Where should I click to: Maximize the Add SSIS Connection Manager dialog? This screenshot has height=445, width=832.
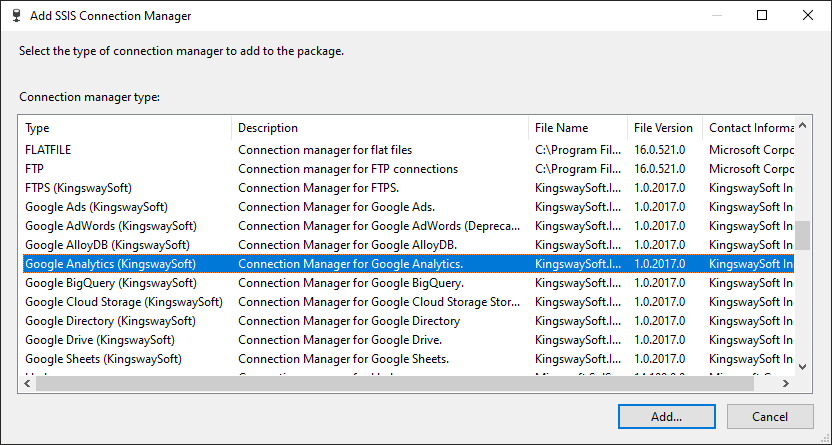(762, 15)
